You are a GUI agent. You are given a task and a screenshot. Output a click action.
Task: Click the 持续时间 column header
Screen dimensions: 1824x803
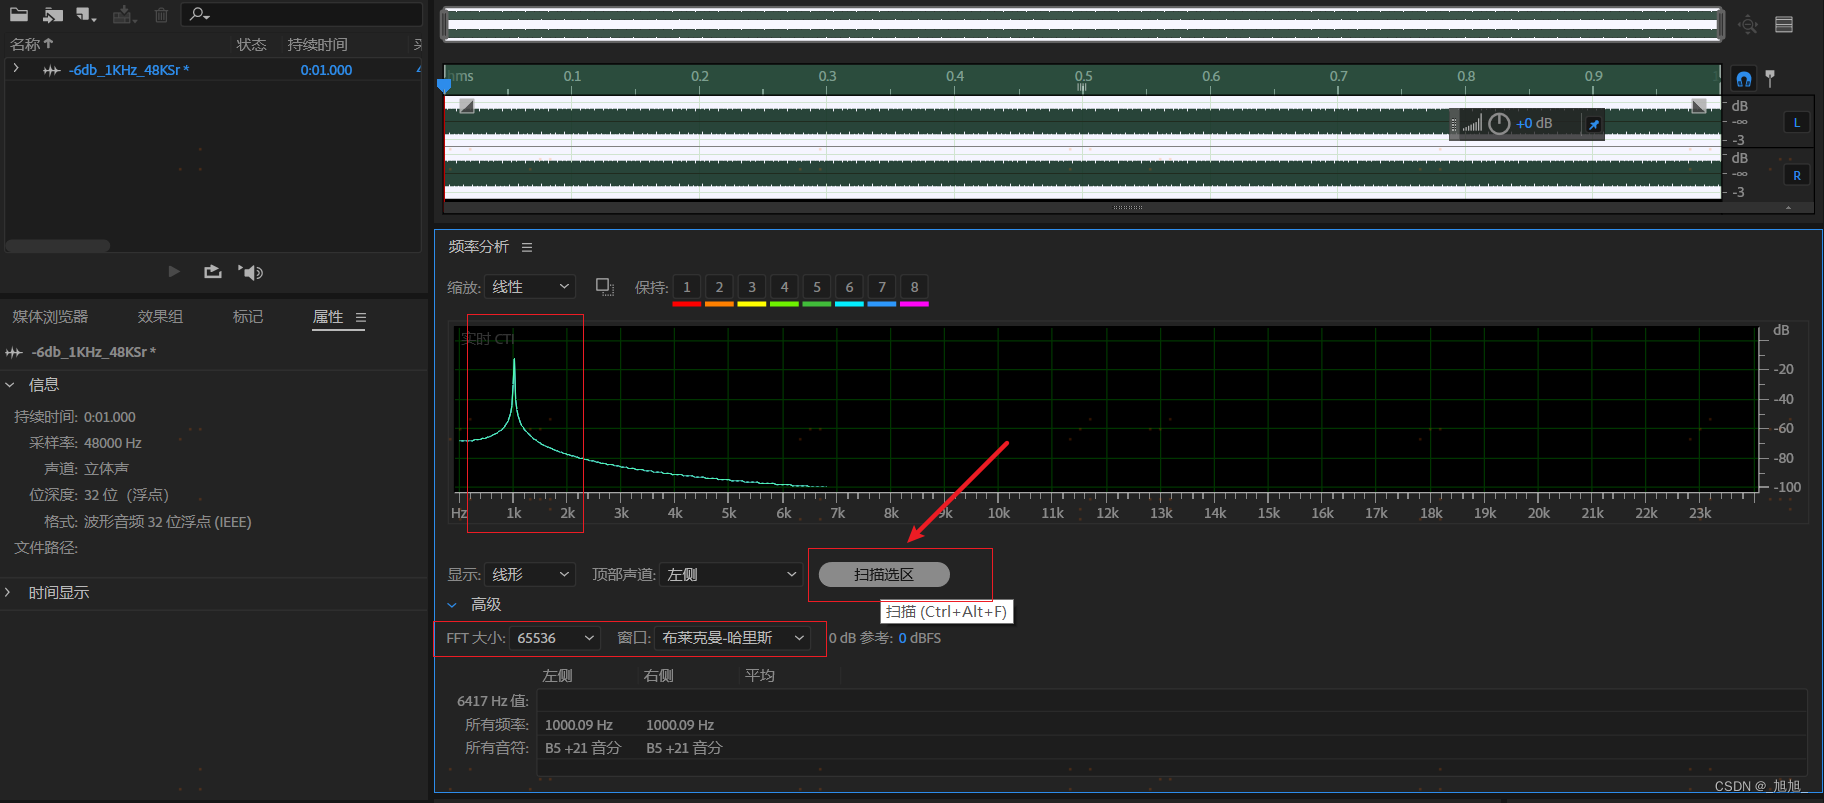coord(317,44)
